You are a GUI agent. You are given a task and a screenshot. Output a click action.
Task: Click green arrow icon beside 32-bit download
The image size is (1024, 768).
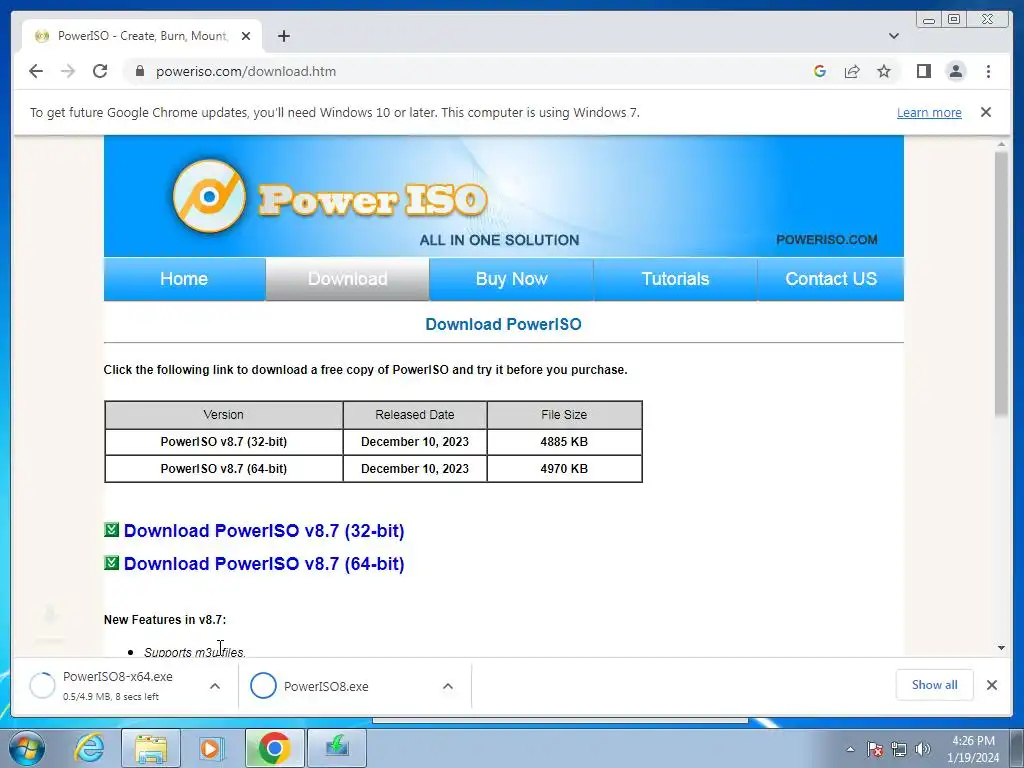pyautogui.click(x=112, y=530)
